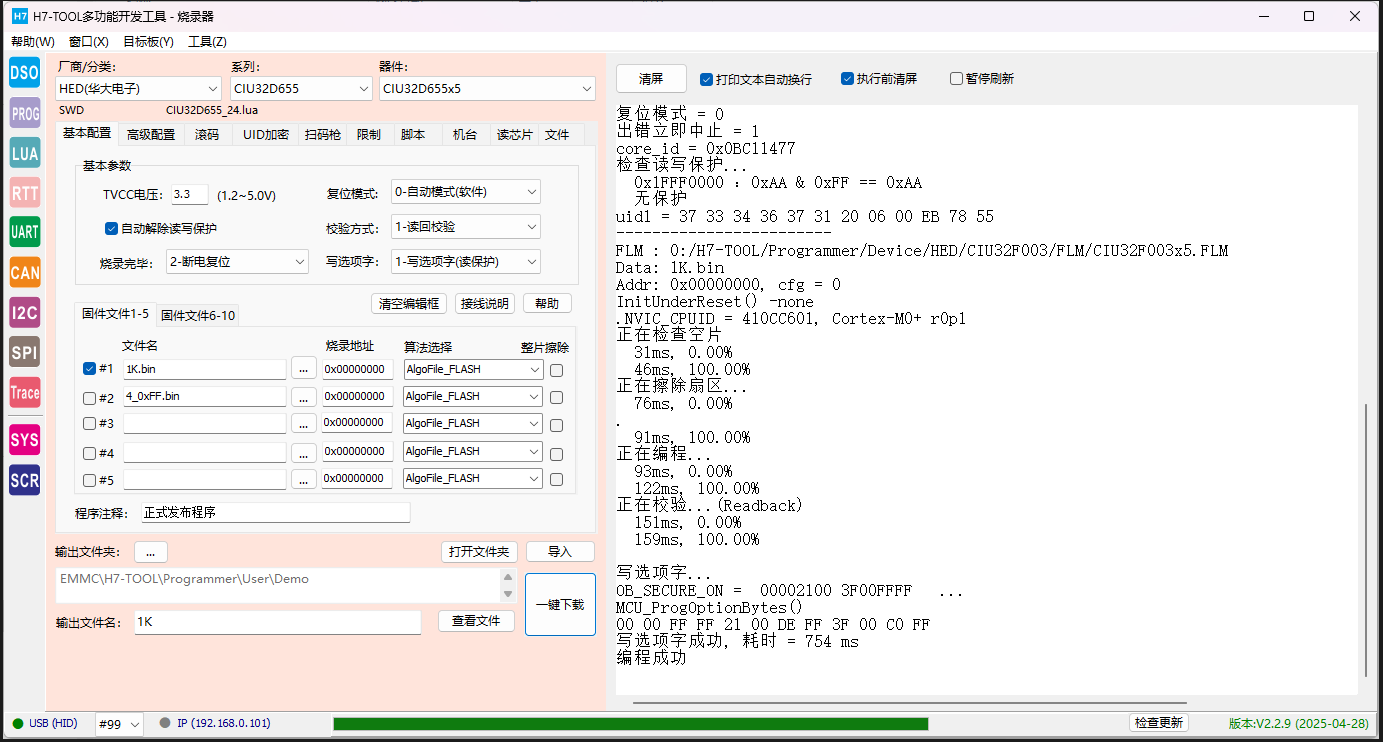
Task: Enable firmware file #5 checkbox
Action: point(89,480)
